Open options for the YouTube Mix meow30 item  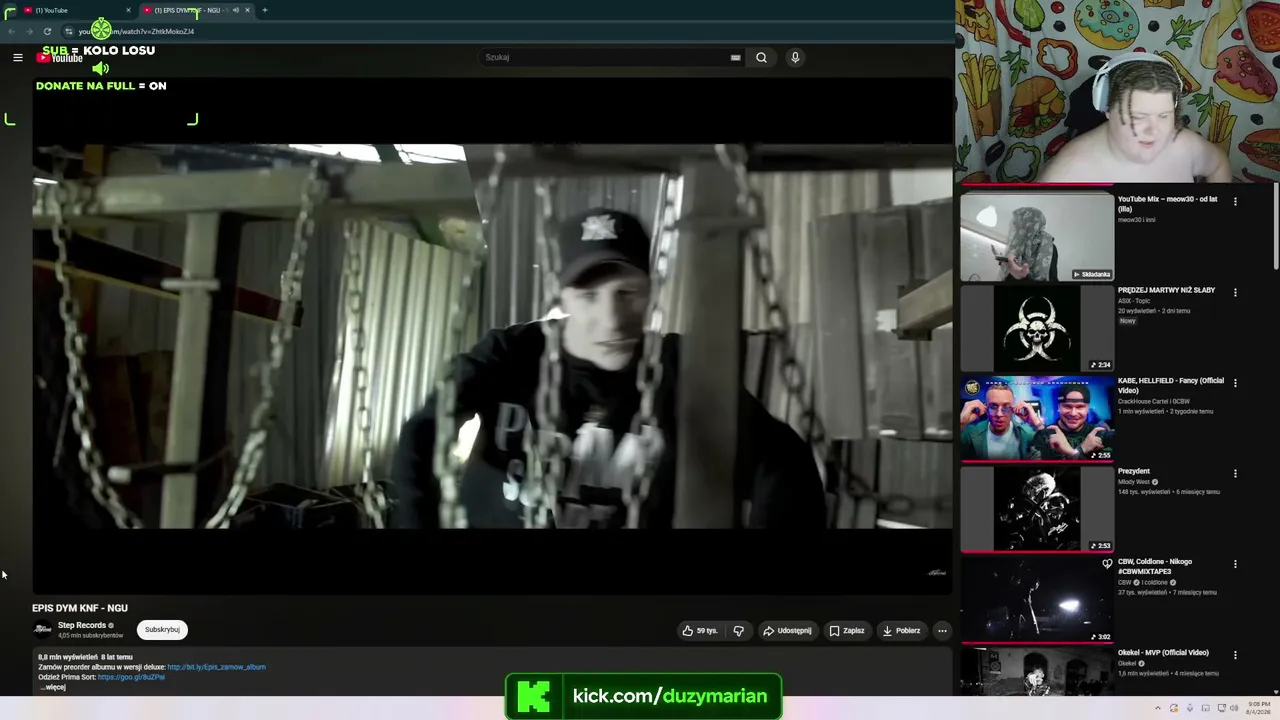click(x=1235, y=201)
